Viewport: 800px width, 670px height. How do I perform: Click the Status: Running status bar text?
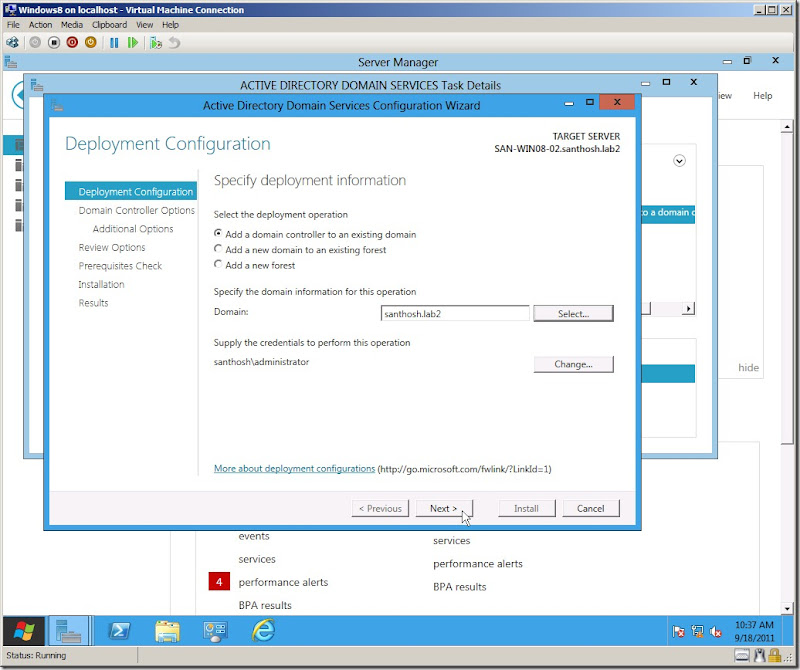coord(36,655)
